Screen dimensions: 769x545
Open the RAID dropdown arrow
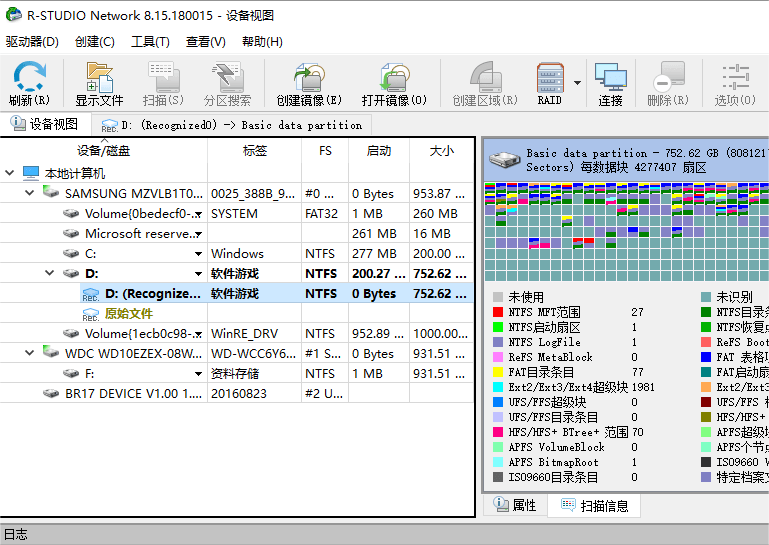pos(577,82)
